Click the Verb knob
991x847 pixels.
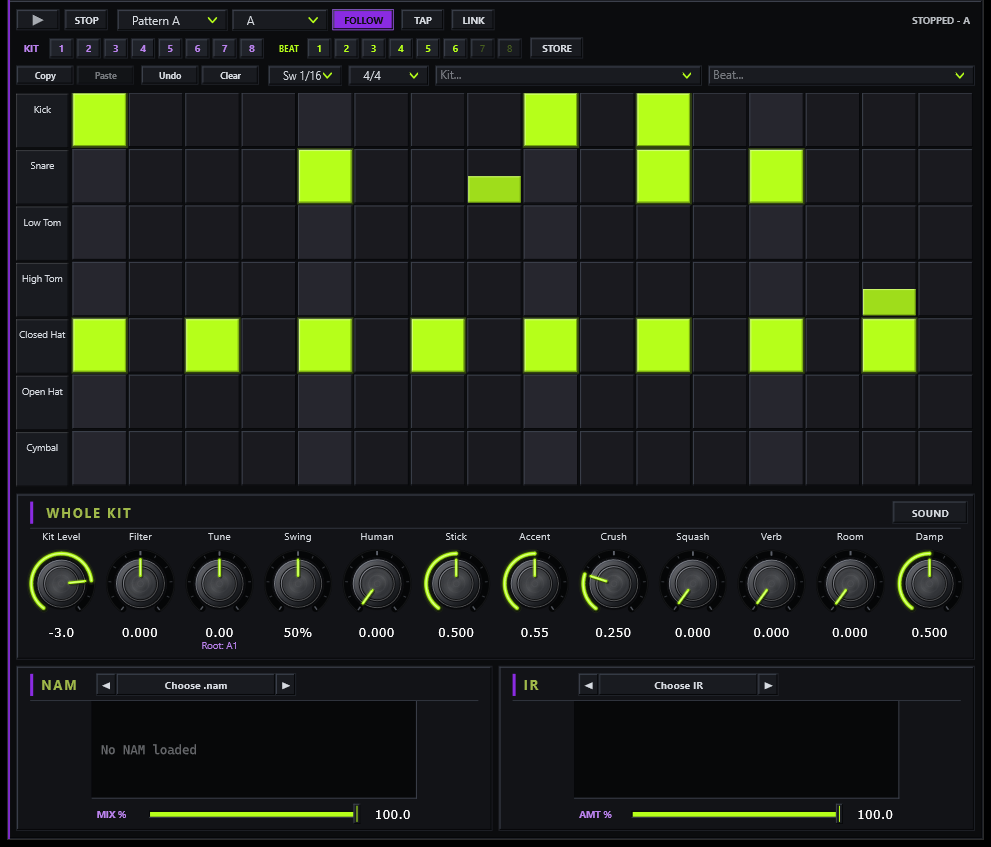[x=771, y=582]
